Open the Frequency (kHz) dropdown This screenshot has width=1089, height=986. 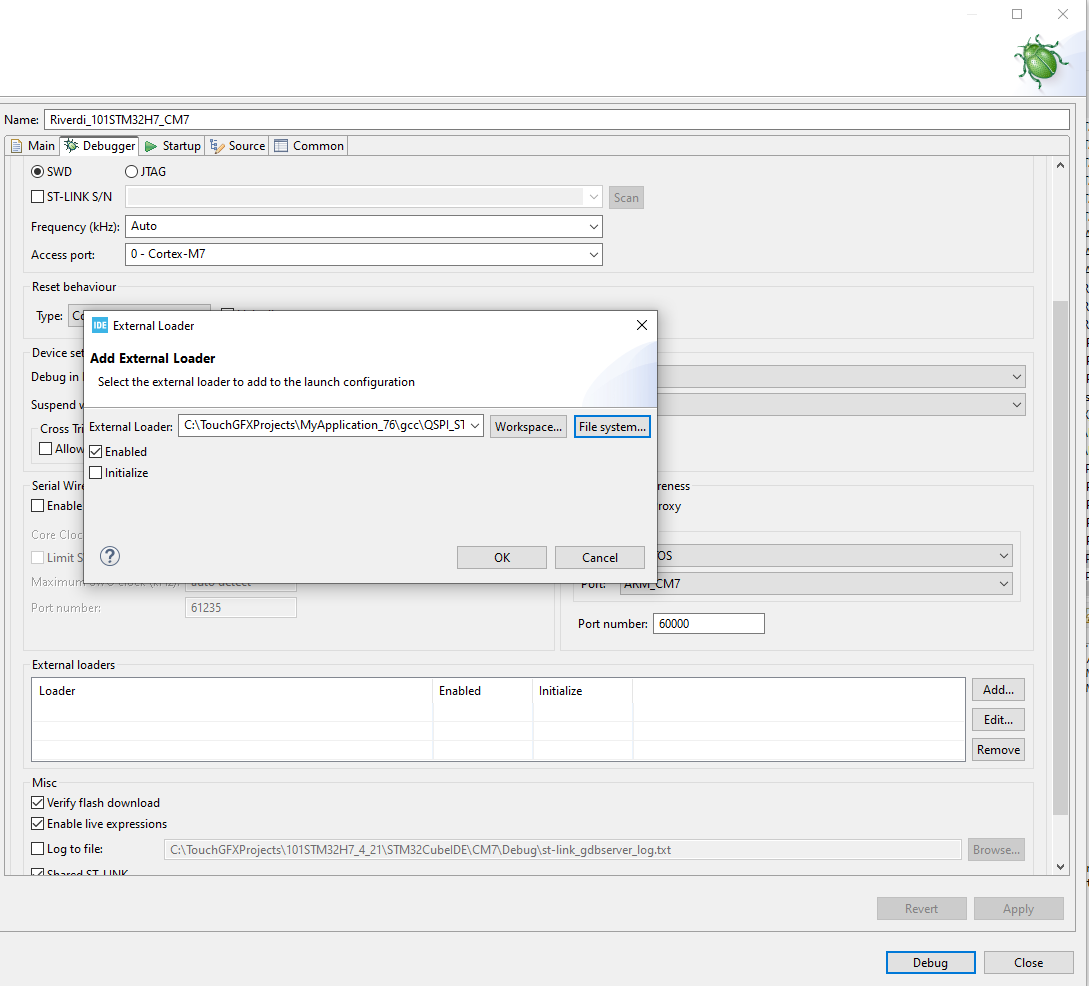594,226
